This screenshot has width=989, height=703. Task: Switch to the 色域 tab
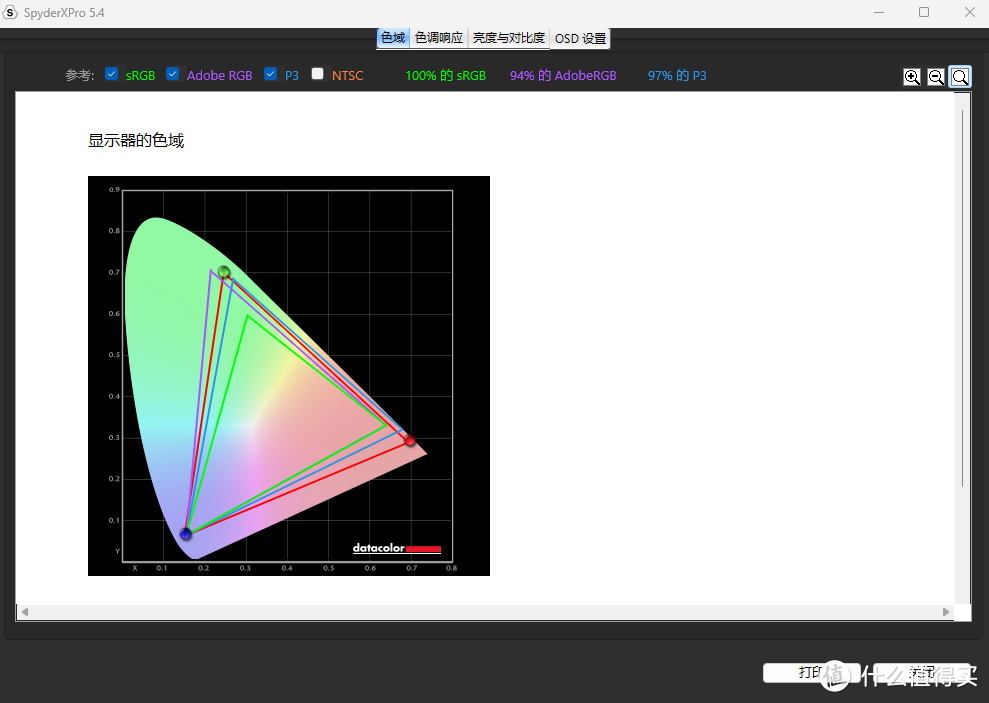click(x=393, y=38)
